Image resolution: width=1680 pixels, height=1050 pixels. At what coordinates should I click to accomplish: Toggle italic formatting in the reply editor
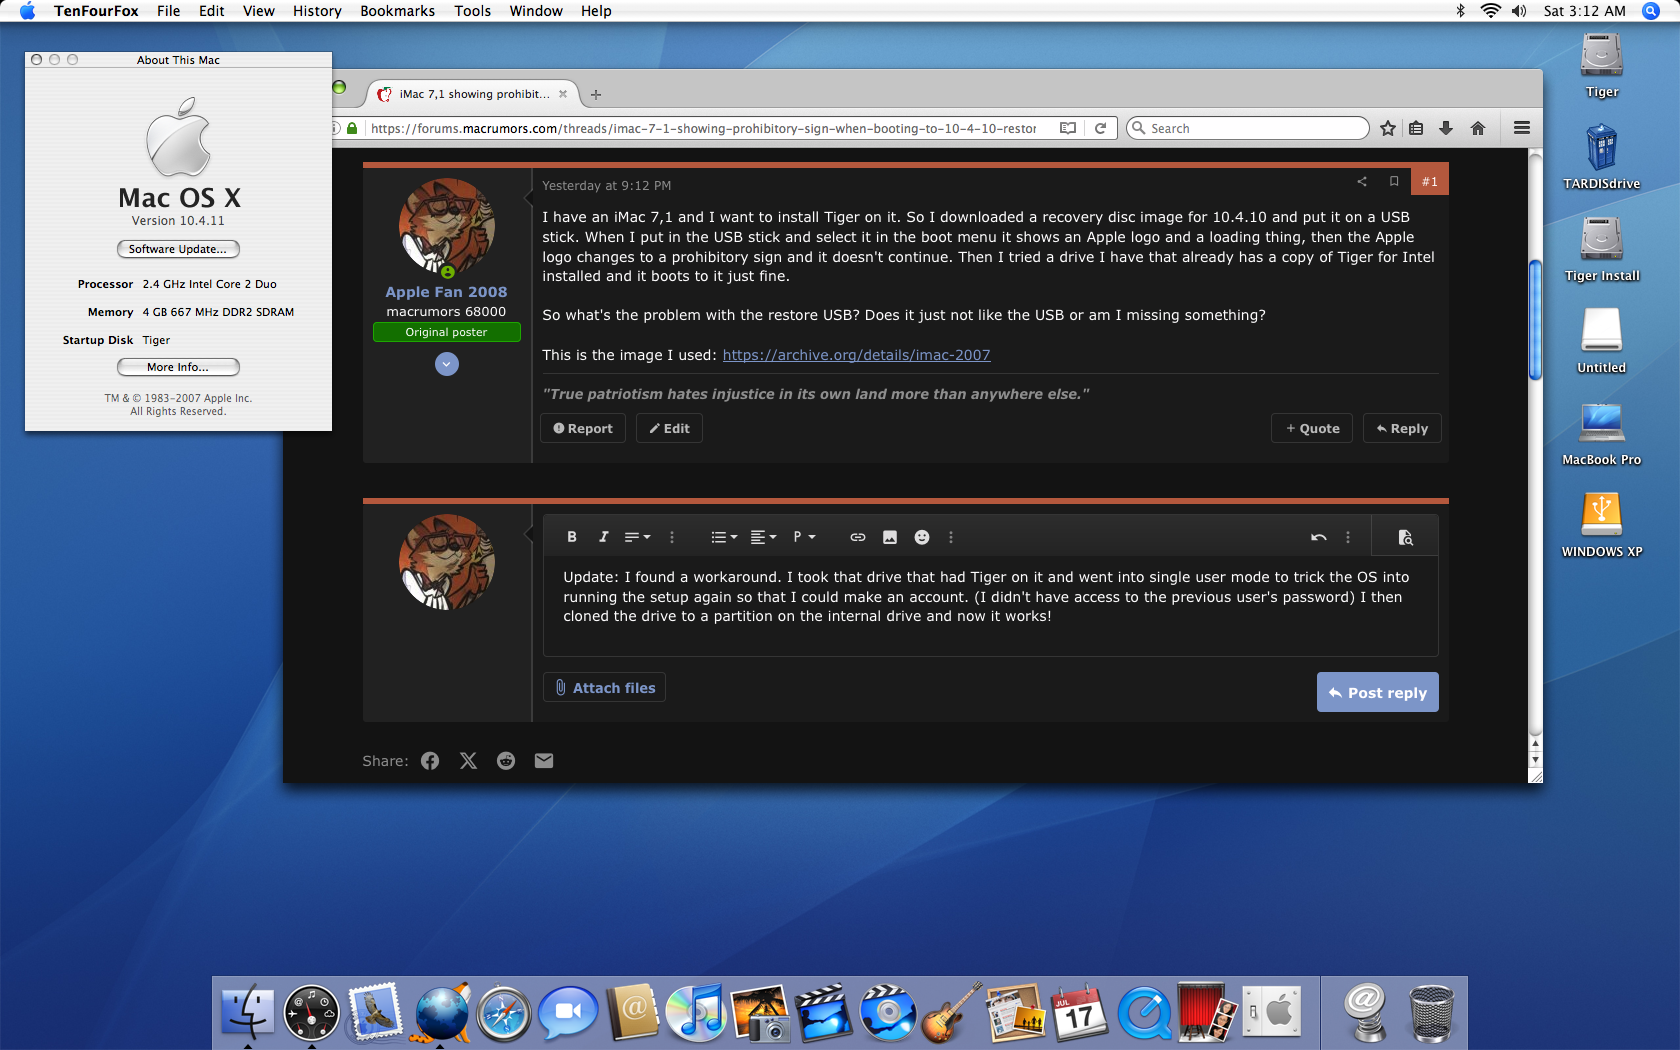coord(603,537)
